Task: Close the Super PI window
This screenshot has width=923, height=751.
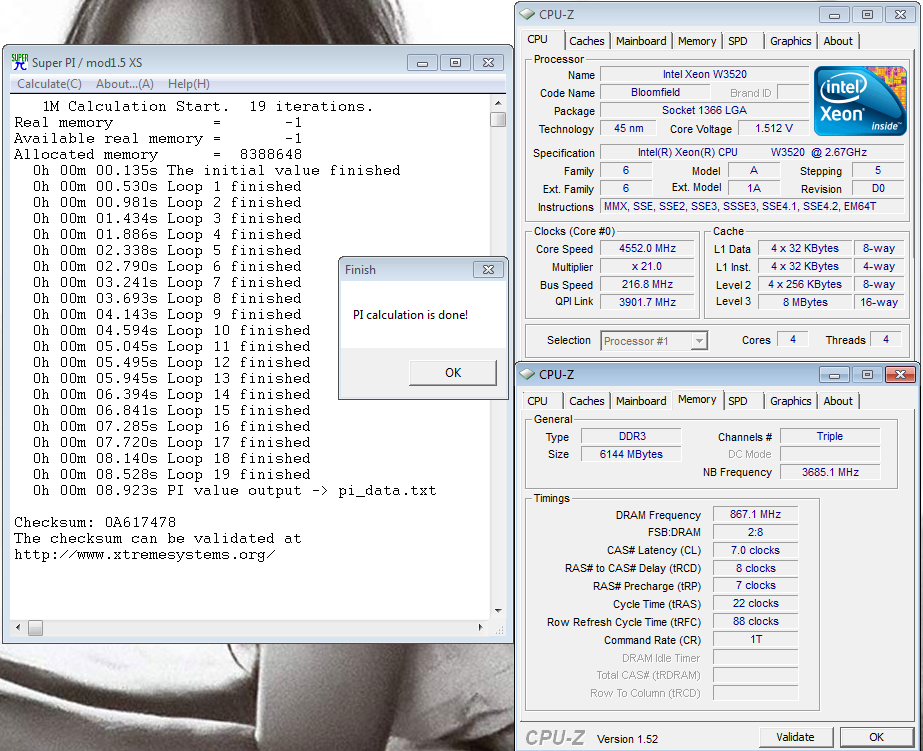Action: click(488, 62)
